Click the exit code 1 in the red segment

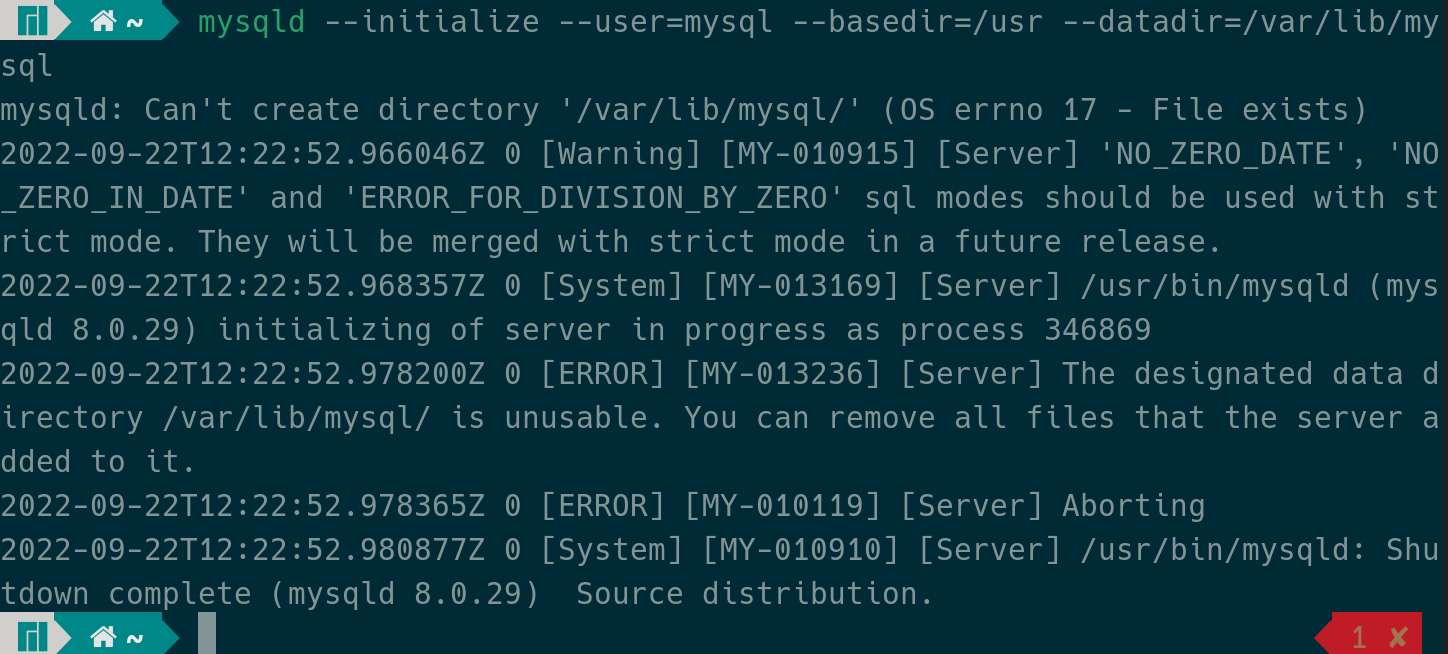(1359, 636)
